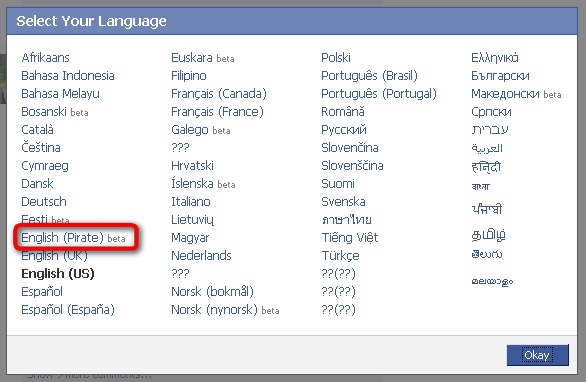Switch language to Српски
The height and width of the screenshot is (382, 586).
click(x=491, y=112)
